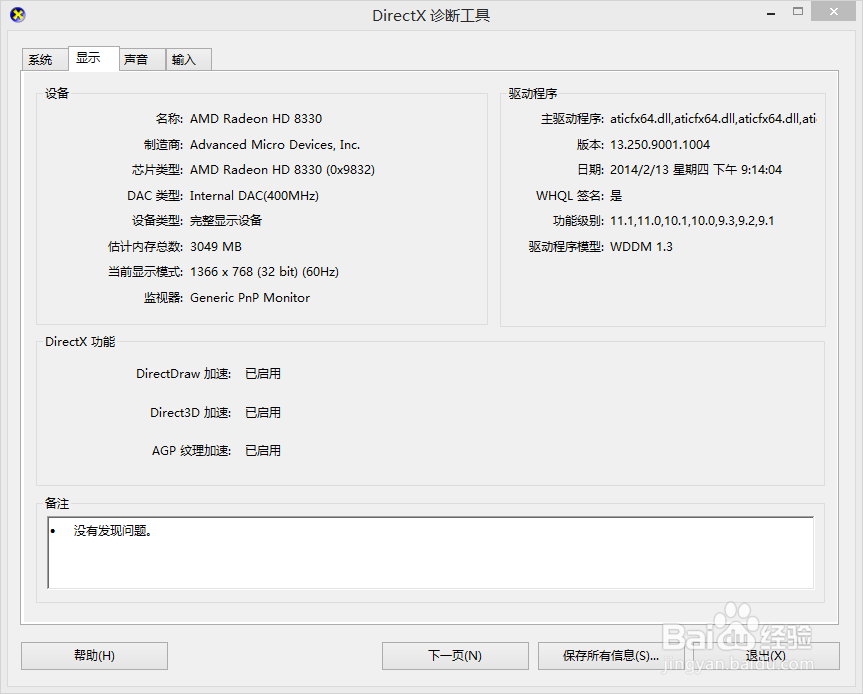The width and height of the screenshot is (863, 694).
Task: Switch to the 系统 tab
Action: pos(45,59)
